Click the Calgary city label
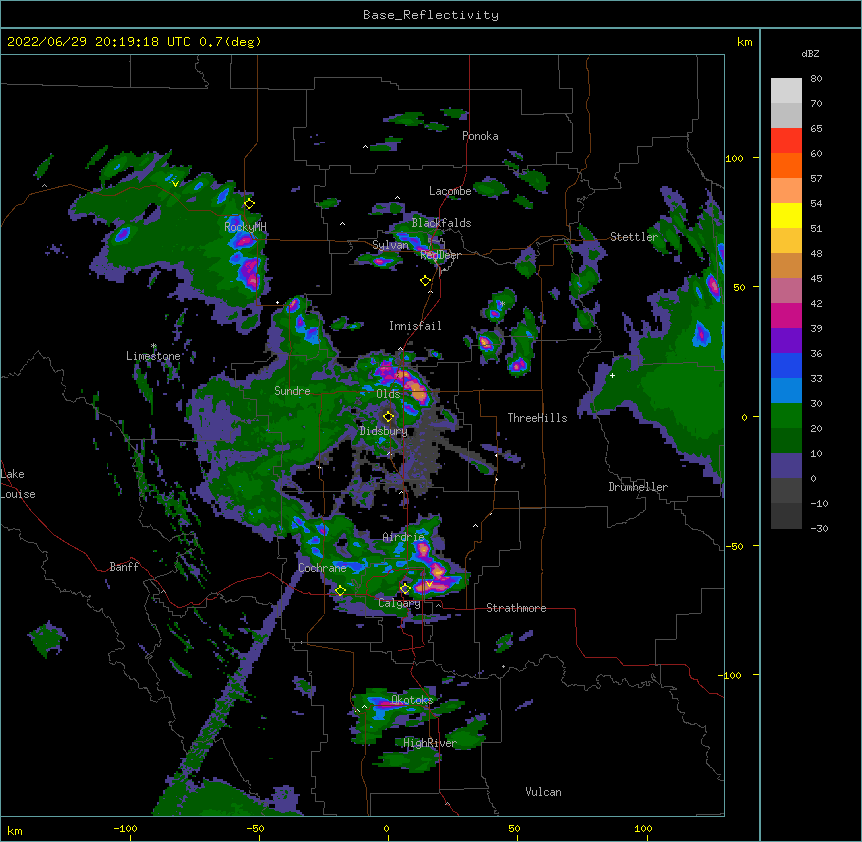The height and width of the screenshot is (842, 862). (399, 603)
